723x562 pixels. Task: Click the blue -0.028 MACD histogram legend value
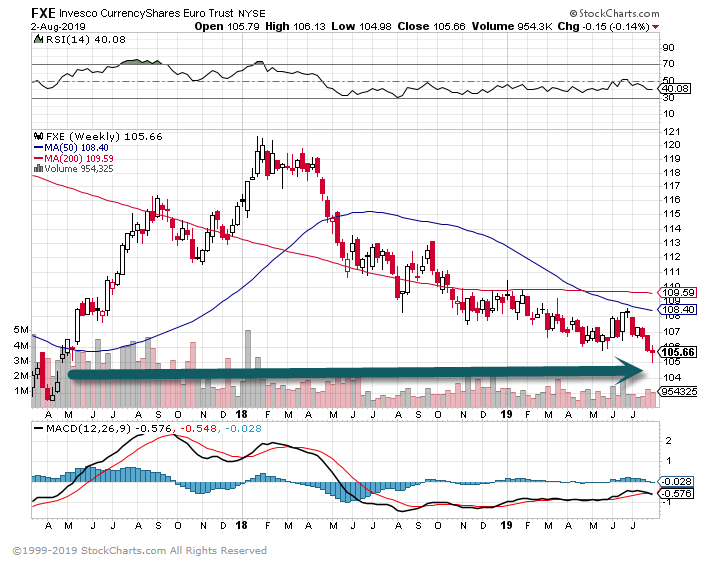coord(243,429)
